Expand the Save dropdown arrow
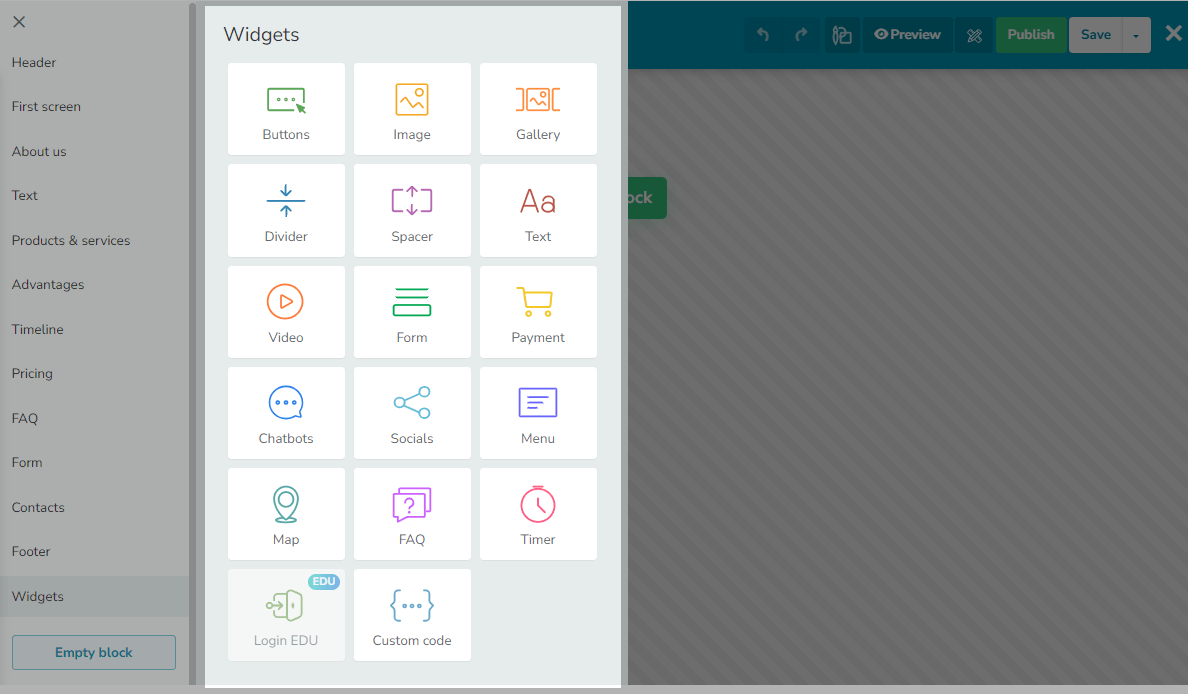 click(1136, 35)
